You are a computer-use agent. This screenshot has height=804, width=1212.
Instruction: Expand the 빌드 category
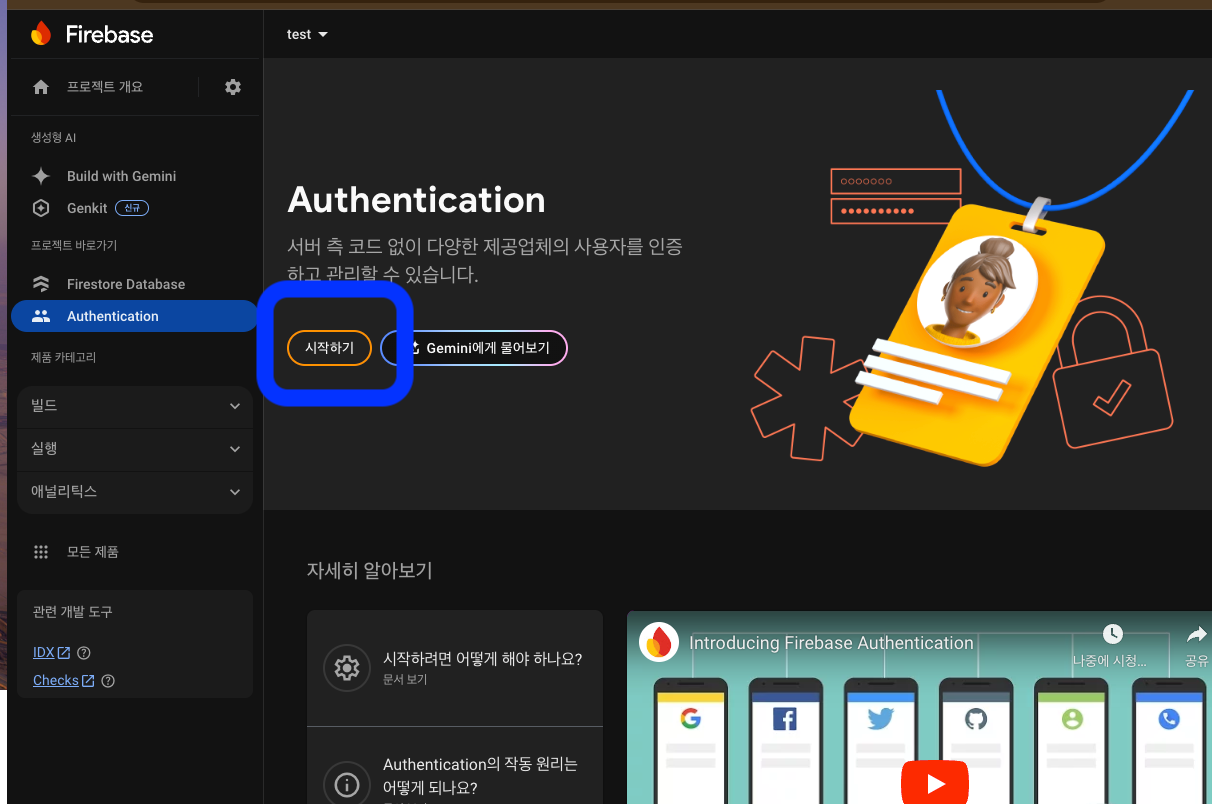[135, 406]
